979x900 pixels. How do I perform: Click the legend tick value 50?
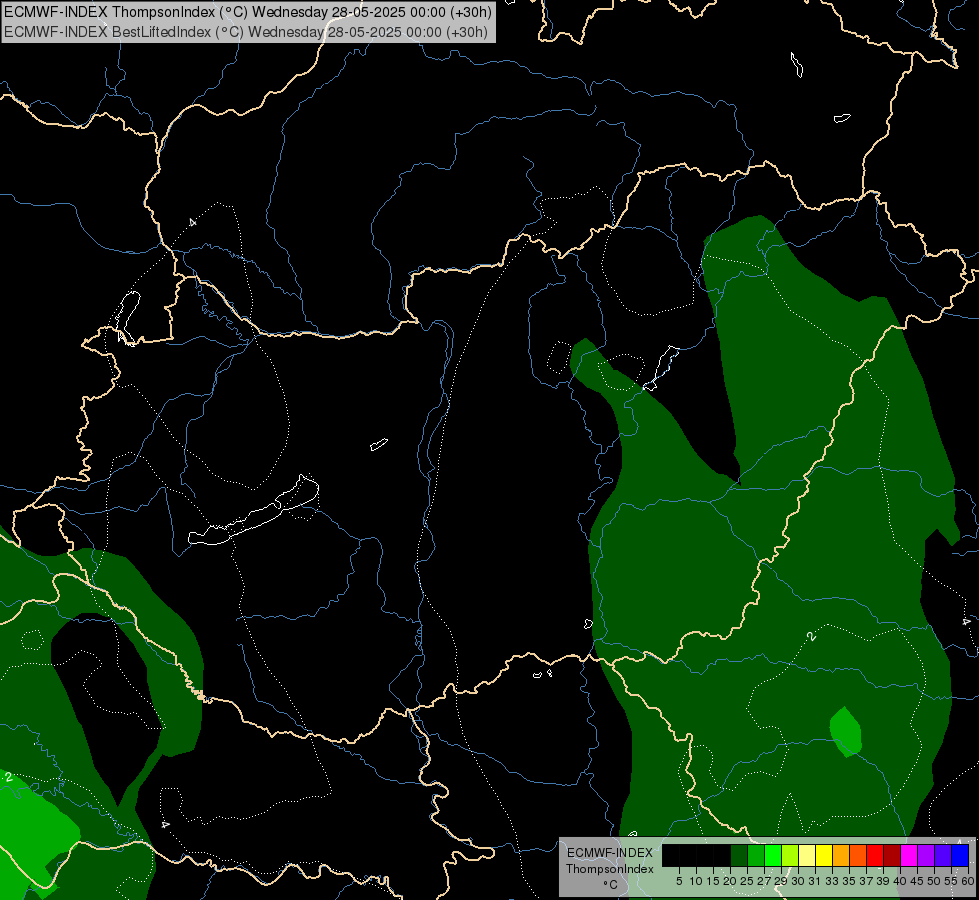[x=934, y=881]
